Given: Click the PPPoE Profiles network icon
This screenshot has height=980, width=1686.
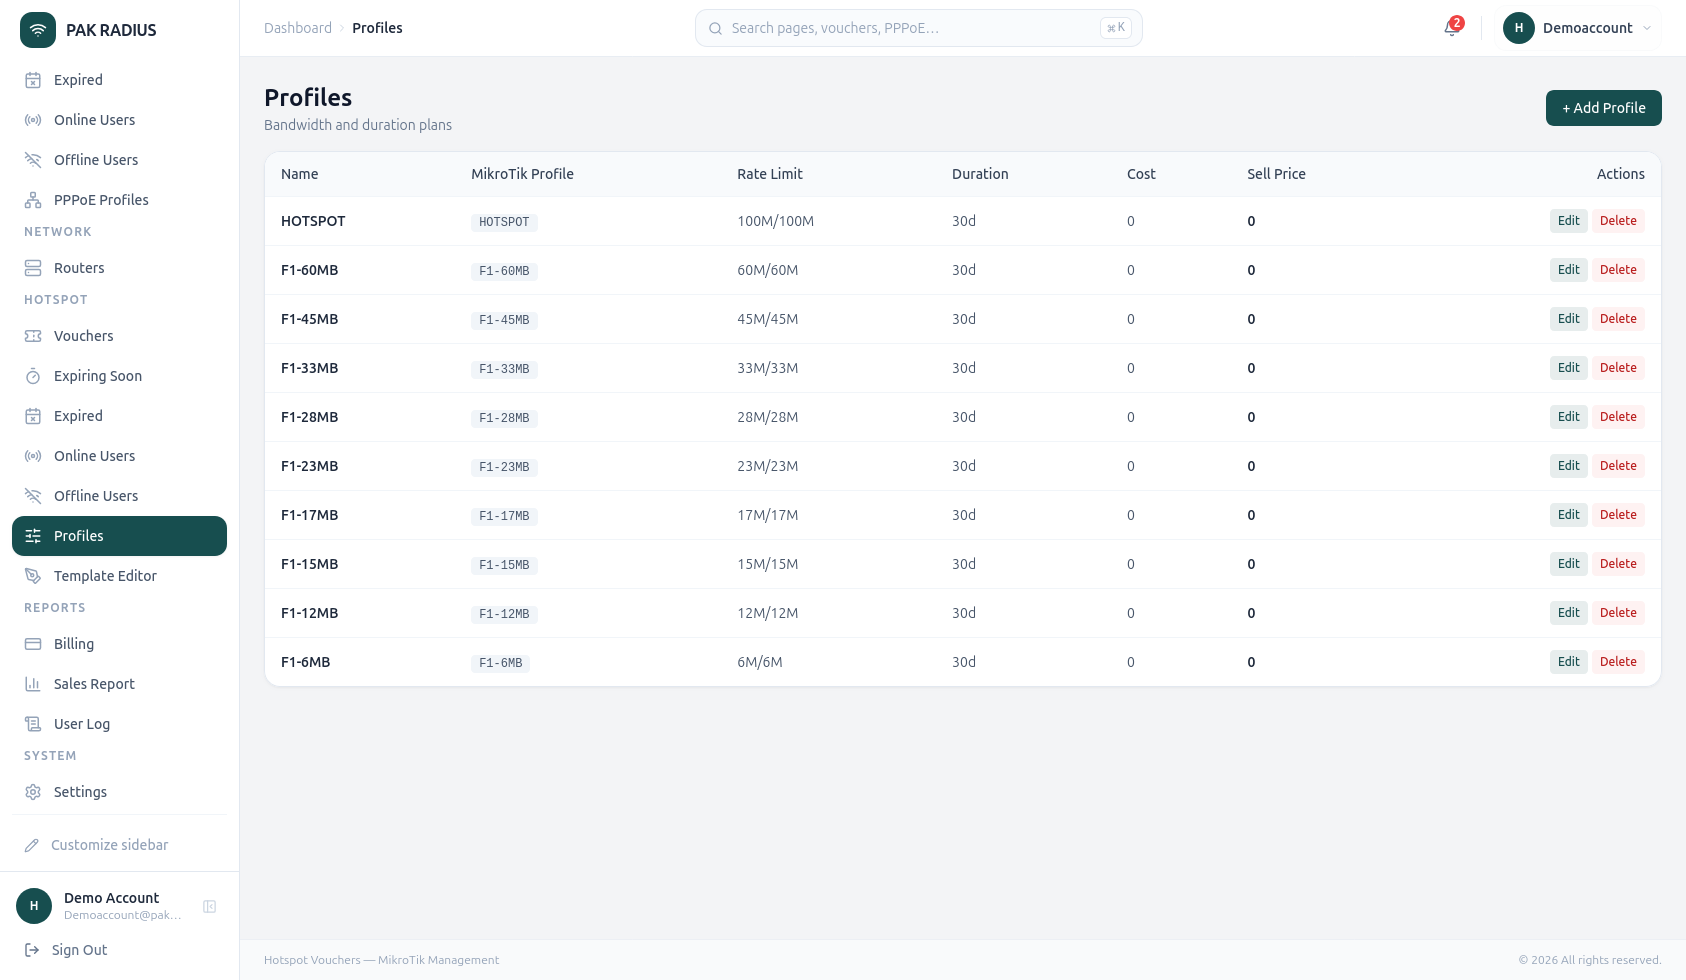Looking at the screenshot, I should click(33, 200).
